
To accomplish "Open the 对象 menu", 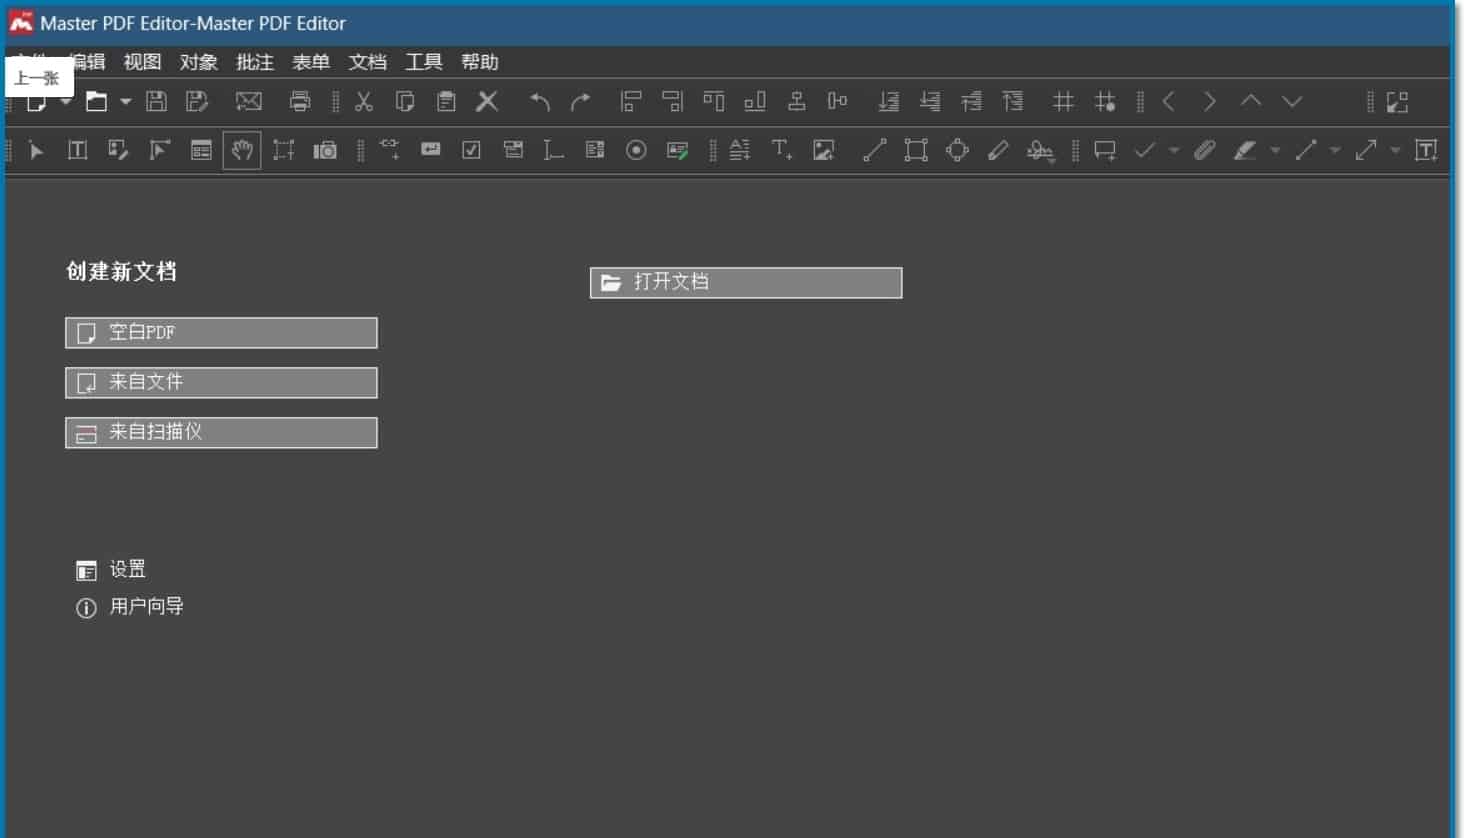I will (199, 62).
